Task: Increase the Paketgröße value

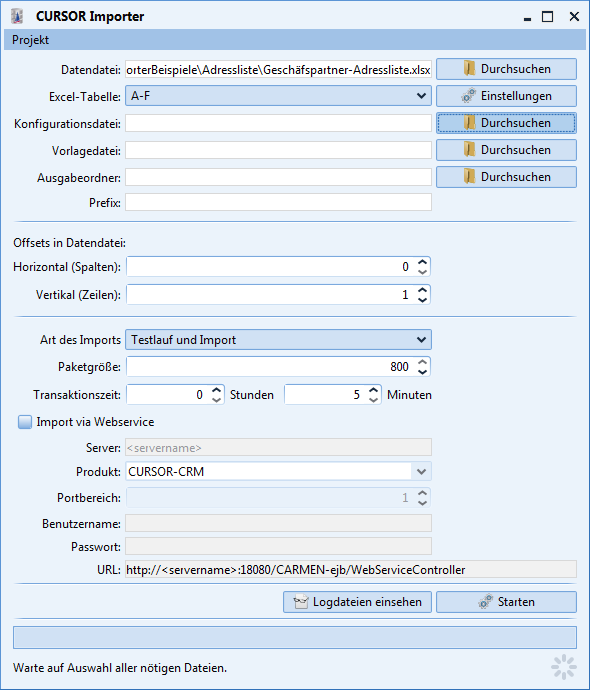Action: coord(422,362)
